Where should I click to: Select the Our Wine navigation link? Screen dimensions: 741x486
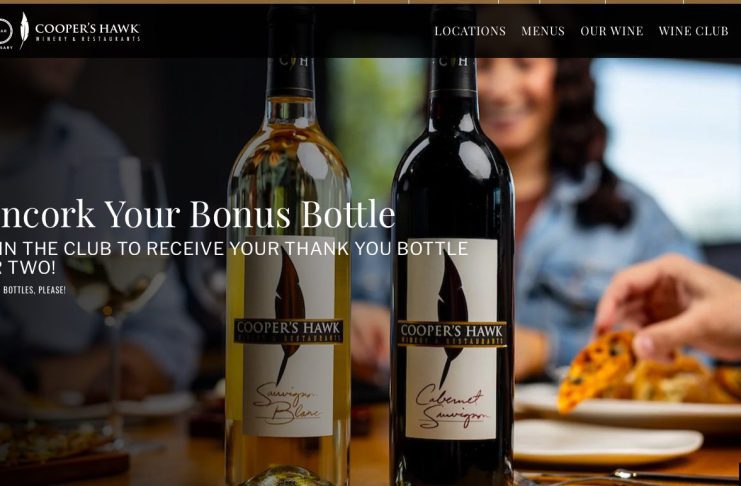(612, 31)
